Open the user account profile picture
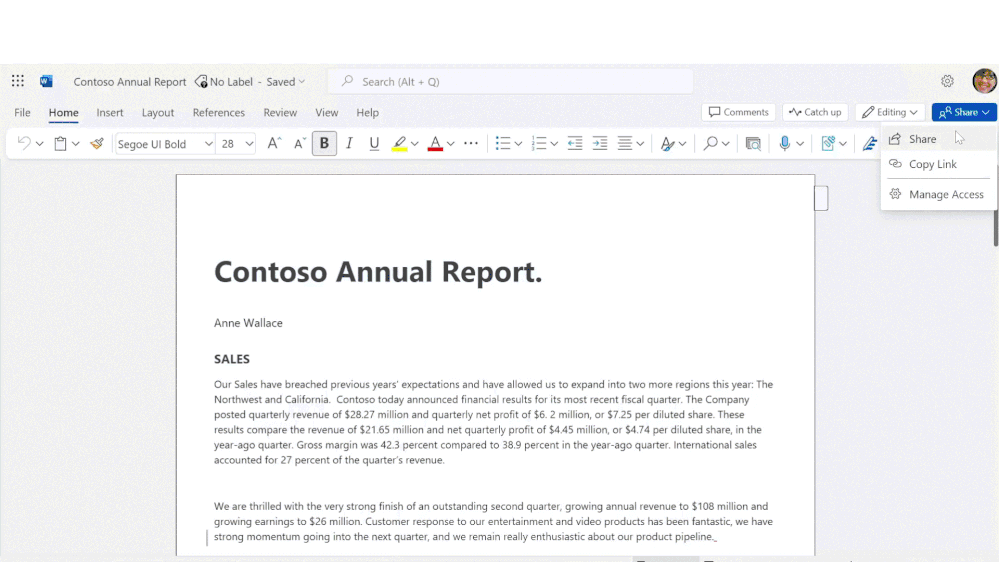Screen dimensions: 999x562 pyautogui.click(x=985, y=81)
